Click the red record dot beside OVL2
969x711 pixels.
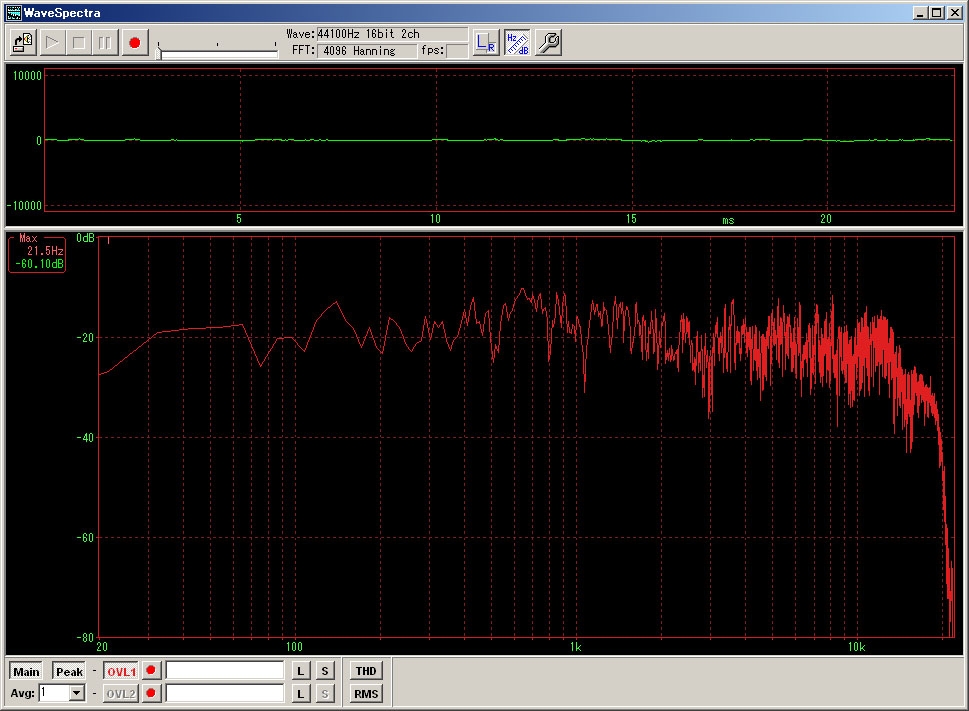click(152, 693)
